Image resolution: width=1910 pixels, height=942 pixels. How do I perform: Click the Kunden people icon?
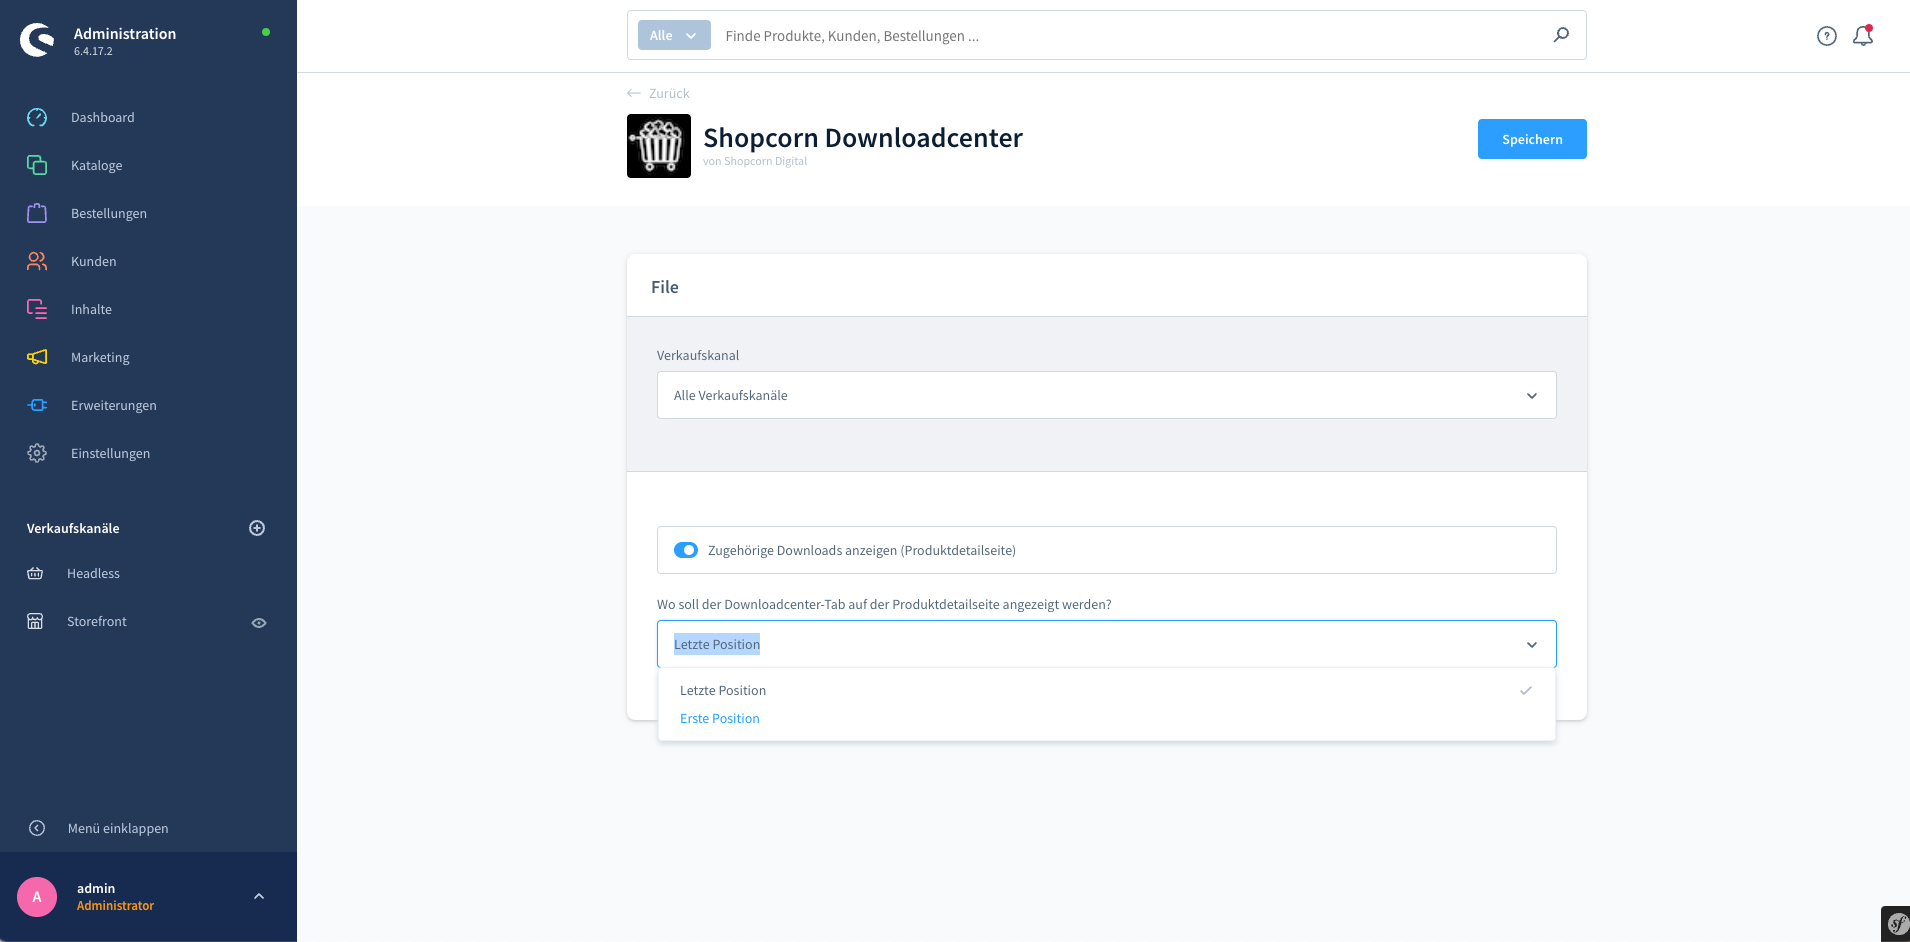(x=37, y=261)
